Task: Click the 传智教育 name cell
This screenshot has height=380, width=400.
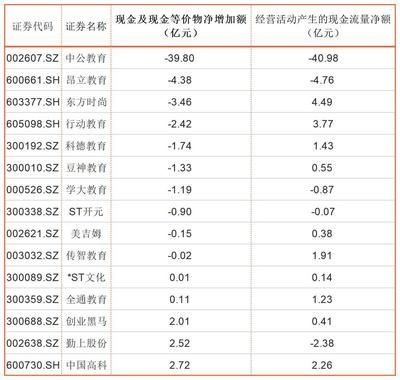Action: (x=86, y=256)
